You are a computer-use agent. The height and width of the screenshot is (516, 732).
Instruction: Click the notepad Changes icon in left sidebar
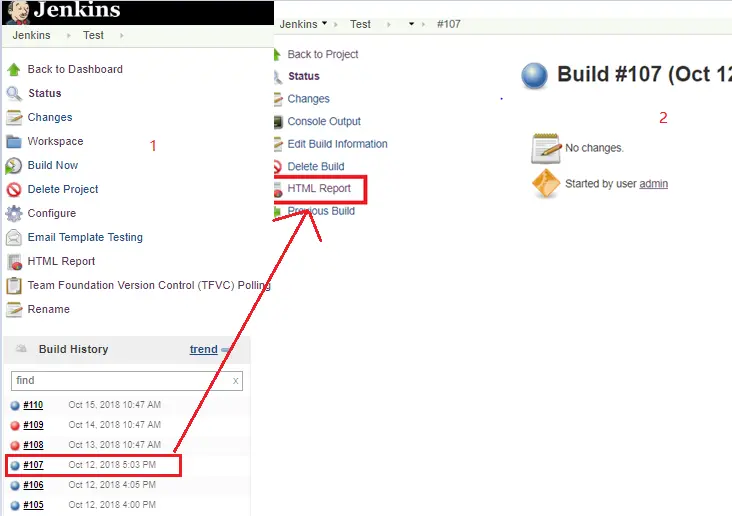(x=14, y=117)
